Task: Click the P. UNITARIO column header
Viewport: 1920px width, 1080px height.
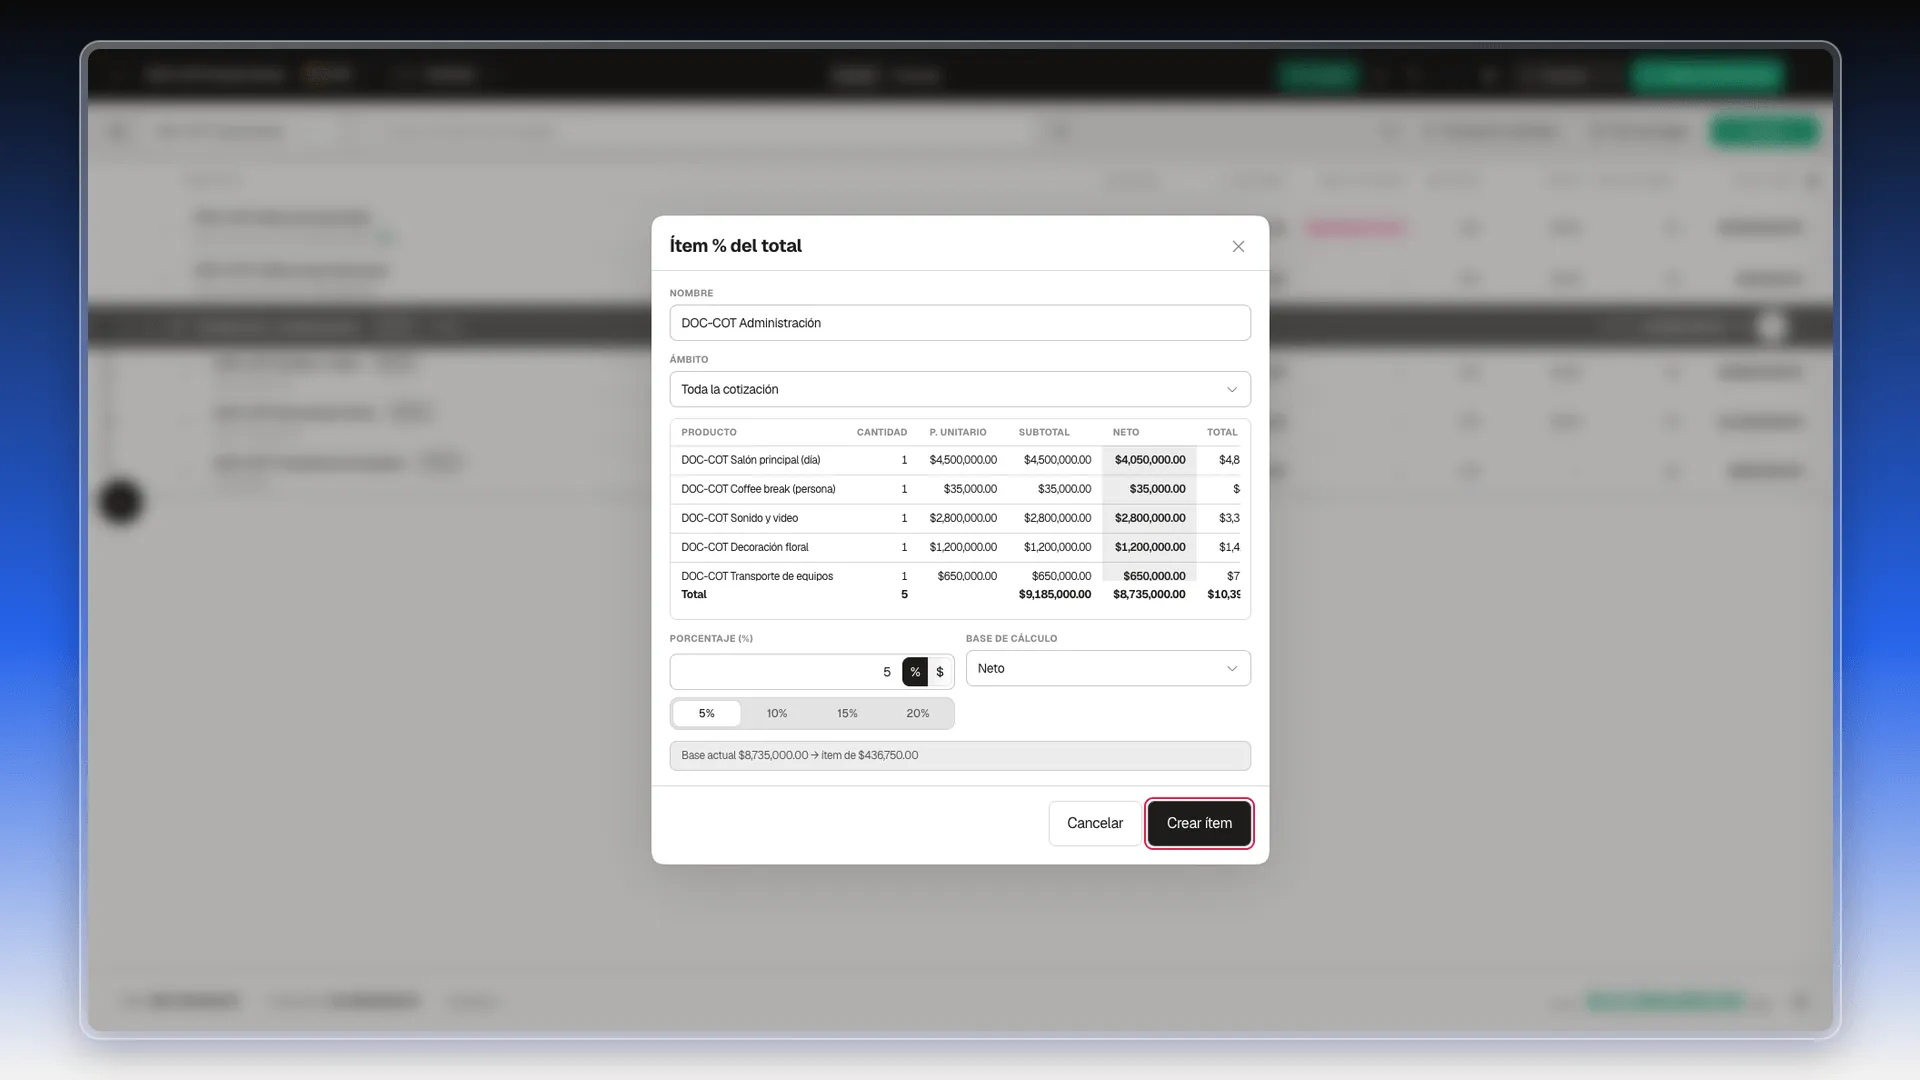Action: pyautogui.click(x=958, y=432)
